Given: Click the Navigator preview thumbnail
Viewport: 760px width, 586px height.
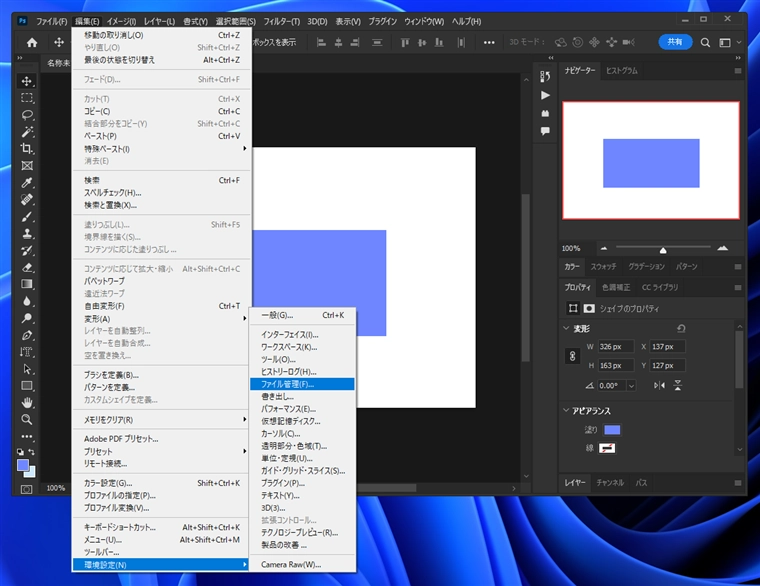Looking at the screenshot, I should [x=651, y=160].
